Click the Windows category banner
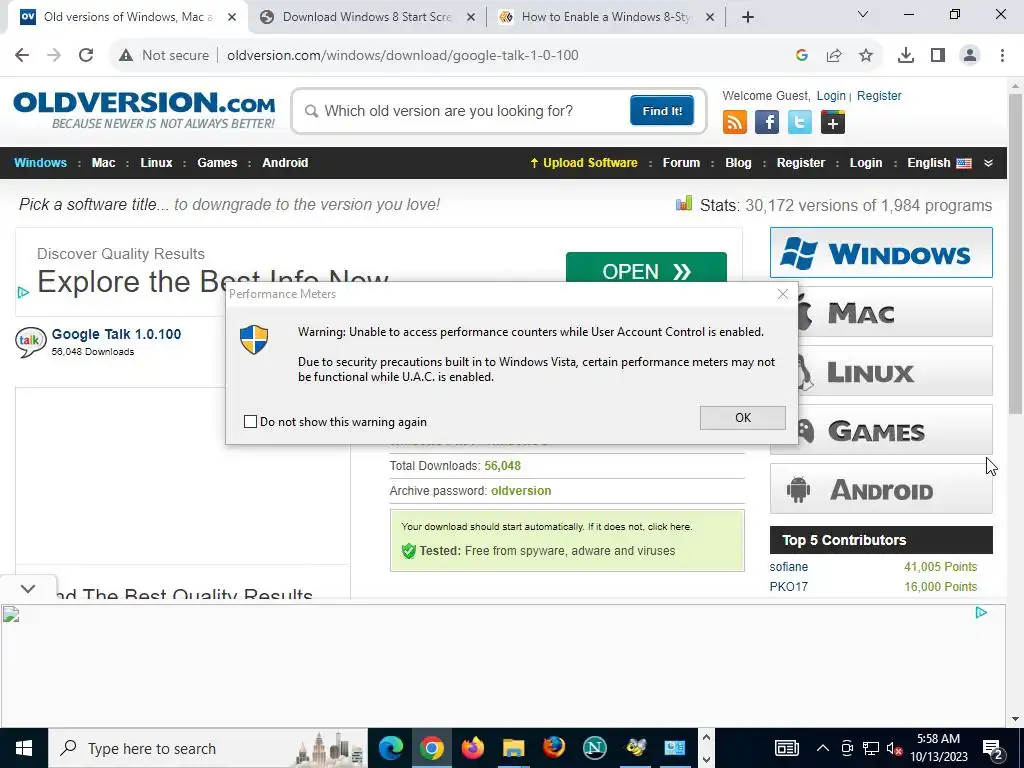 point(881,253)
